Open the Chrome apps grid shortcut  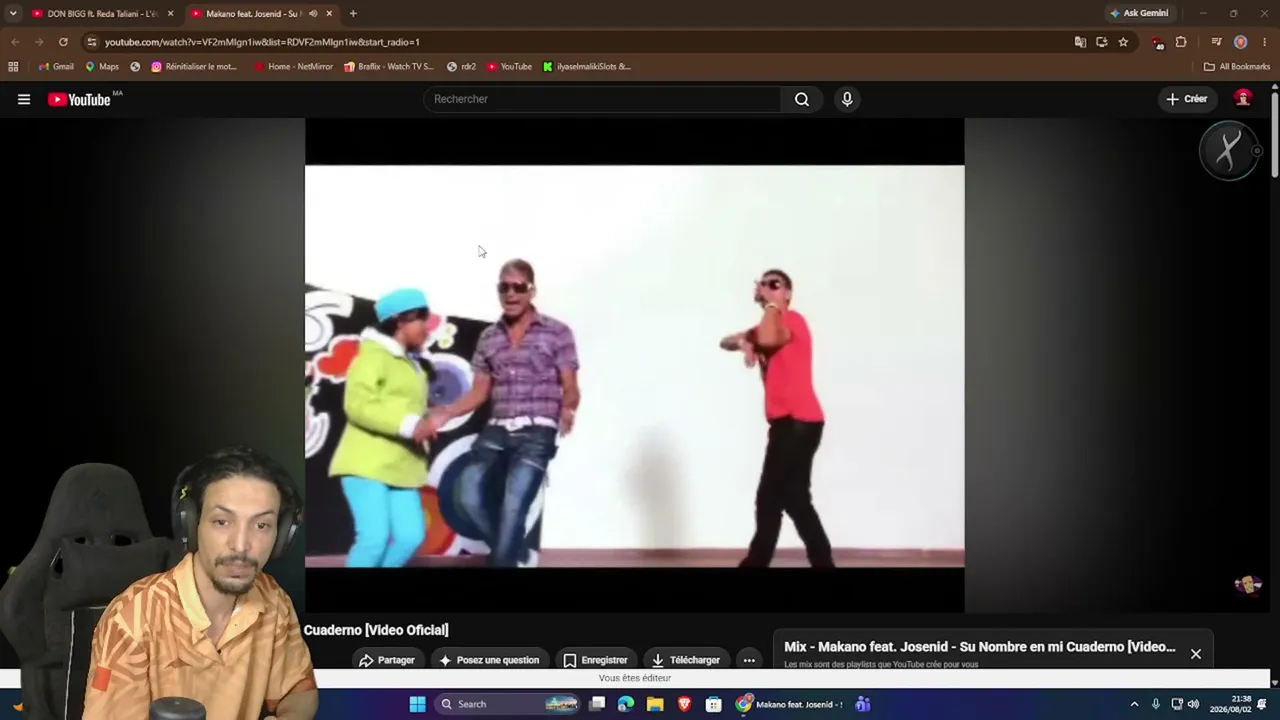[13, 67]
